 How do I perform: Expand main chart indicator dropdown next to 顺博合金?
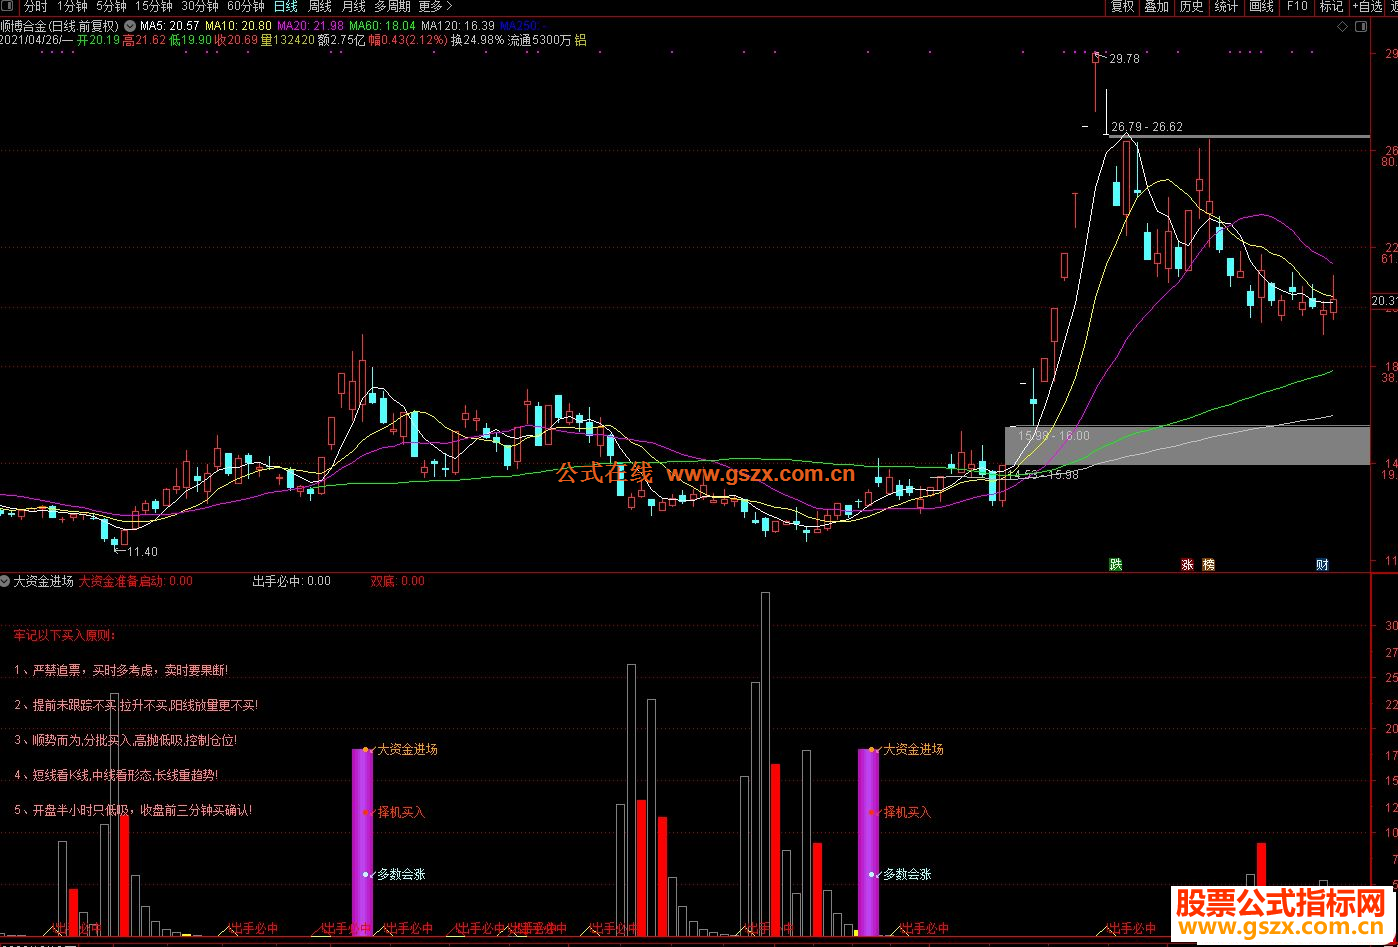pos(129,25)
